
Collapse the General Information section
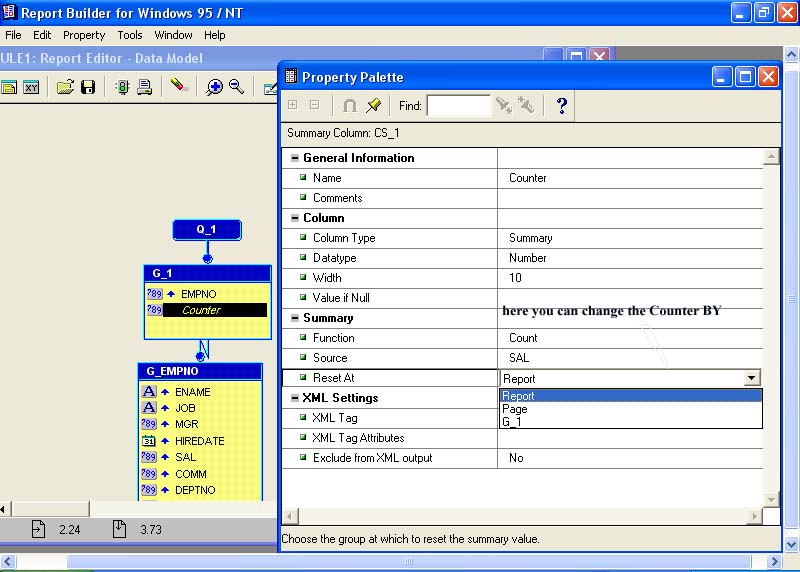point(295,158)
